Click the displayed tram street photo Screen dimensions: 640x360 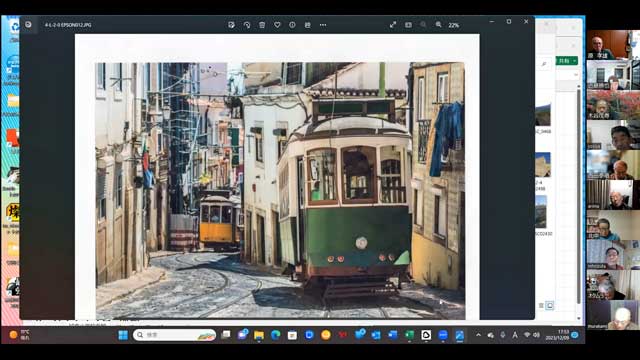(280, 190)
